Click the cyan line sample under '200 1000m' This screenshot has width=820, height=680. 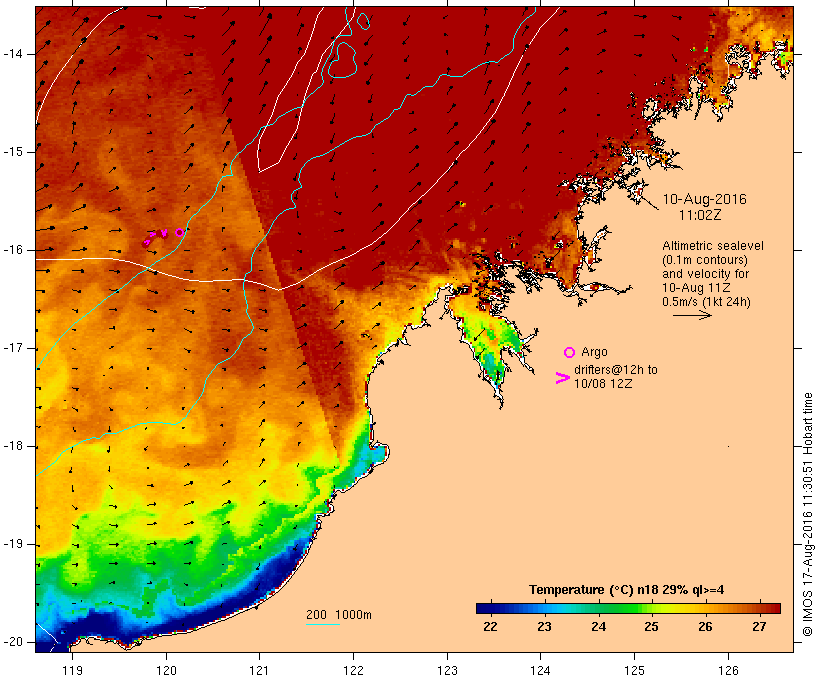point(323,624)
